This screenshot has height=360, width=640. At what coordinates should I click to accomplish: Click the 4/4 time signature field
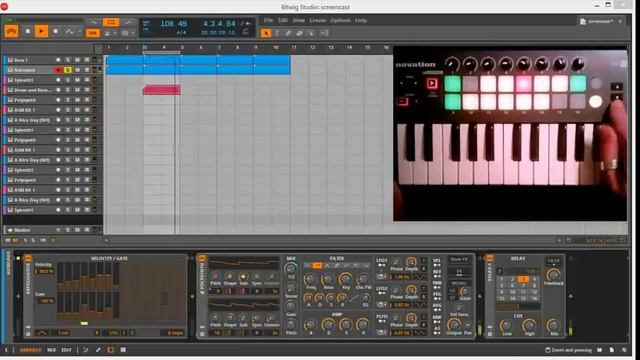181,33
